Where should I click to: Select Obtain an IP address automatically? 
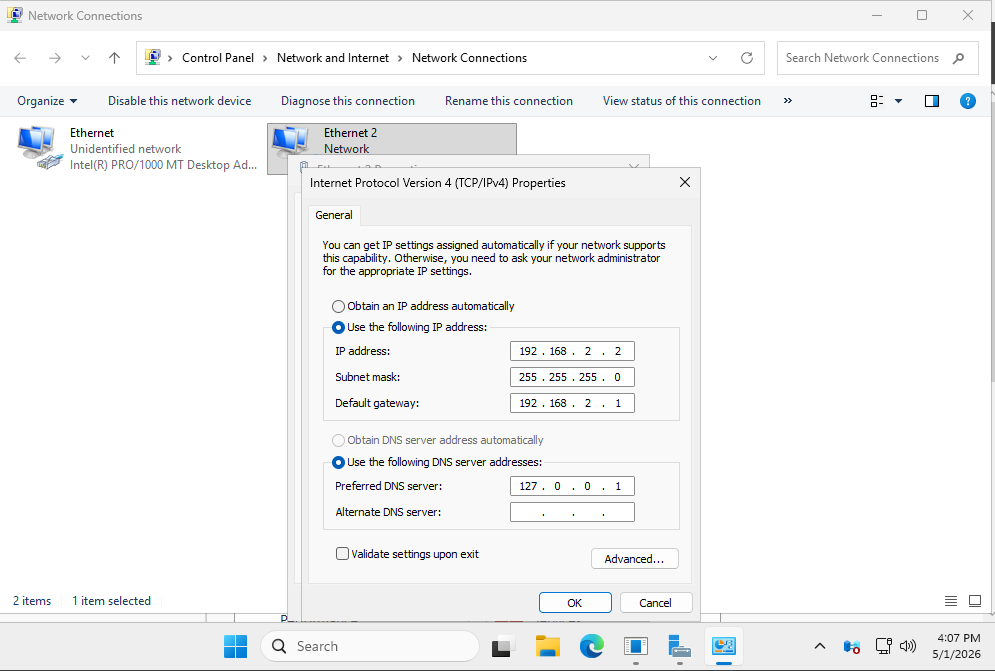pos(338,307)
